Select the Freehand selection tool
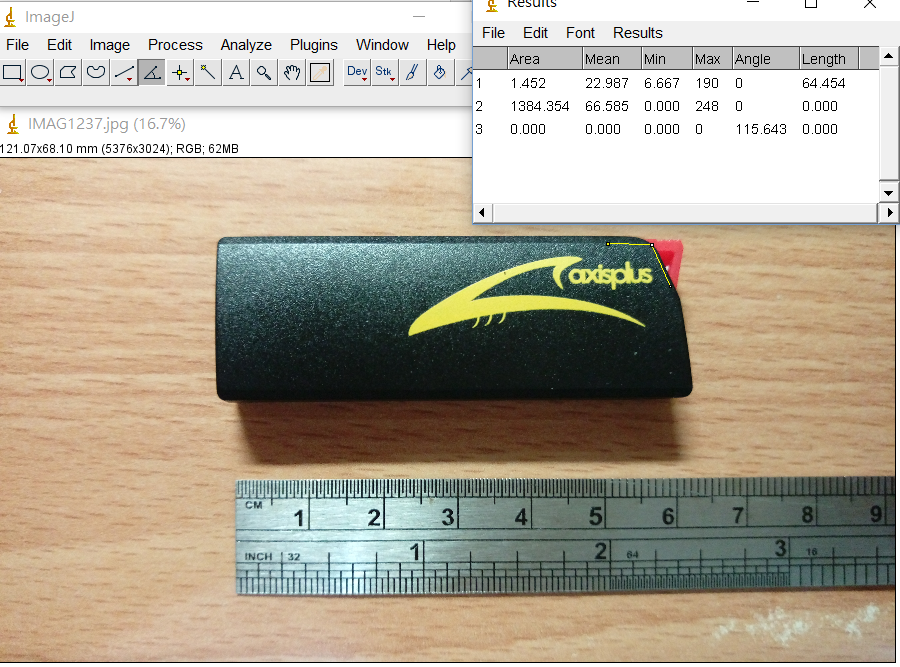The width and height of the screenshot is (900, 667). click(x=96, y=73)
